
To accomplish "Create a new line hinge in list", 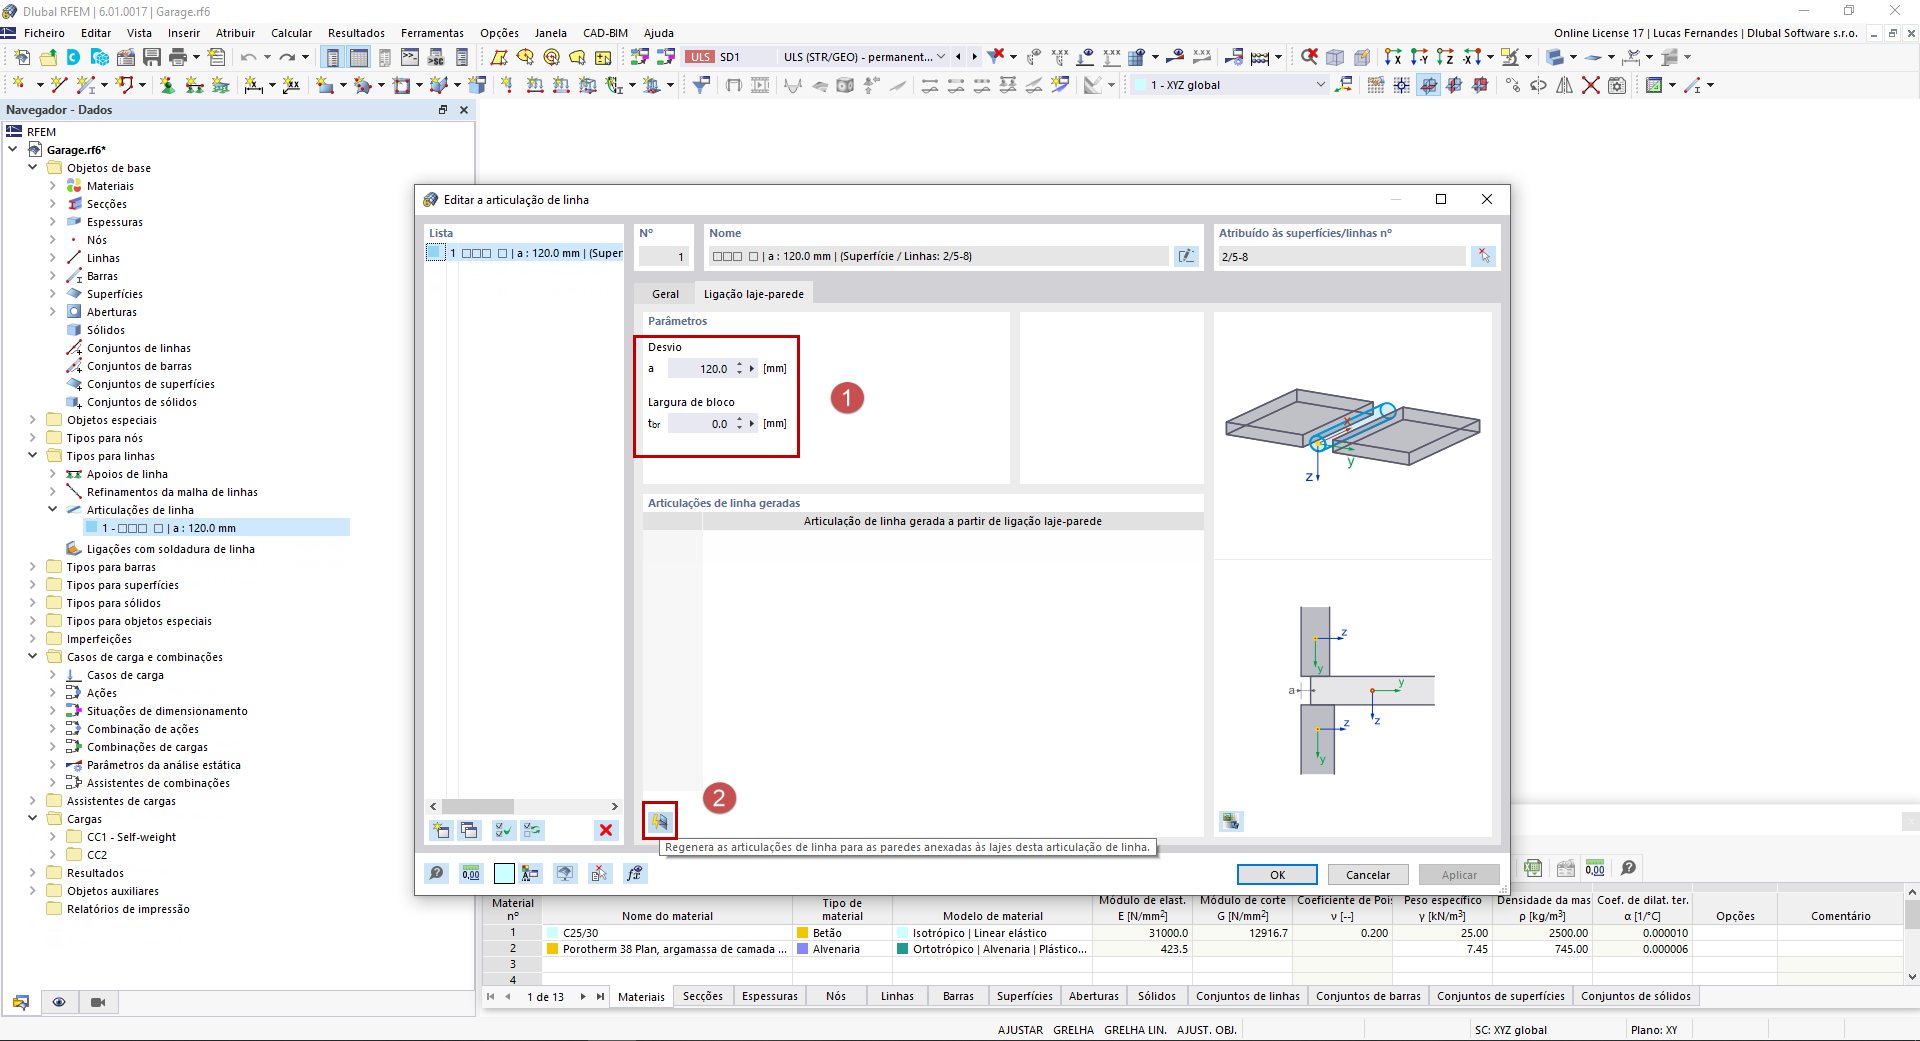I will click(440, 830).
